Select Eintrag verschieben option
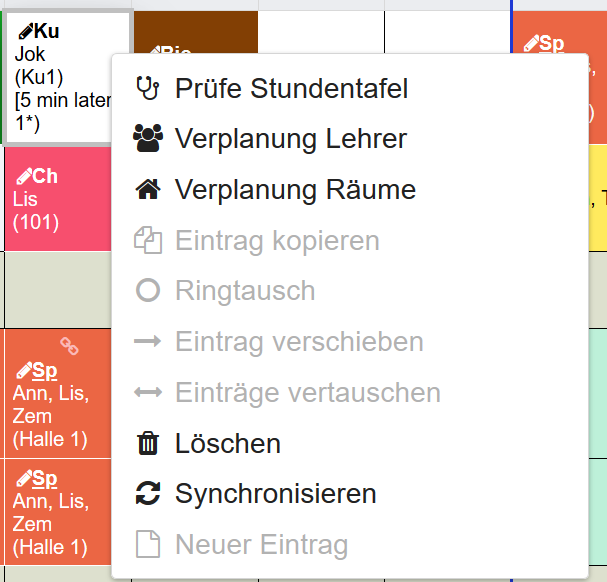Viewport: 607px width, 582px height. 299,342
